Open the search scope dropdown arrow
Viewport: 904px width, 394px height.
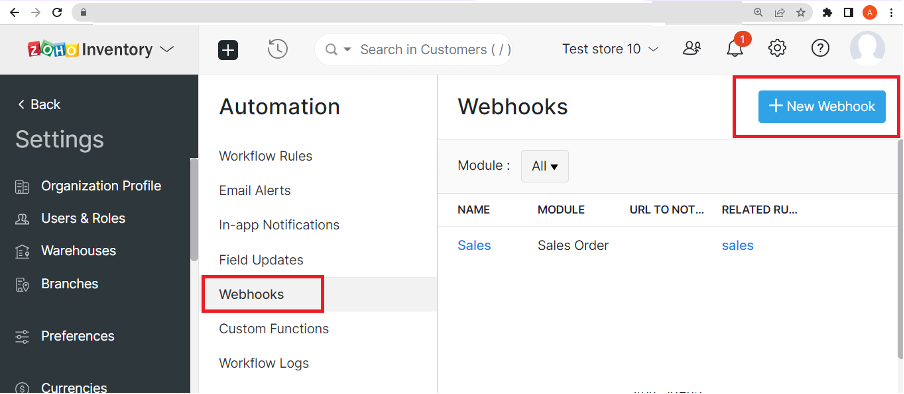347,50
